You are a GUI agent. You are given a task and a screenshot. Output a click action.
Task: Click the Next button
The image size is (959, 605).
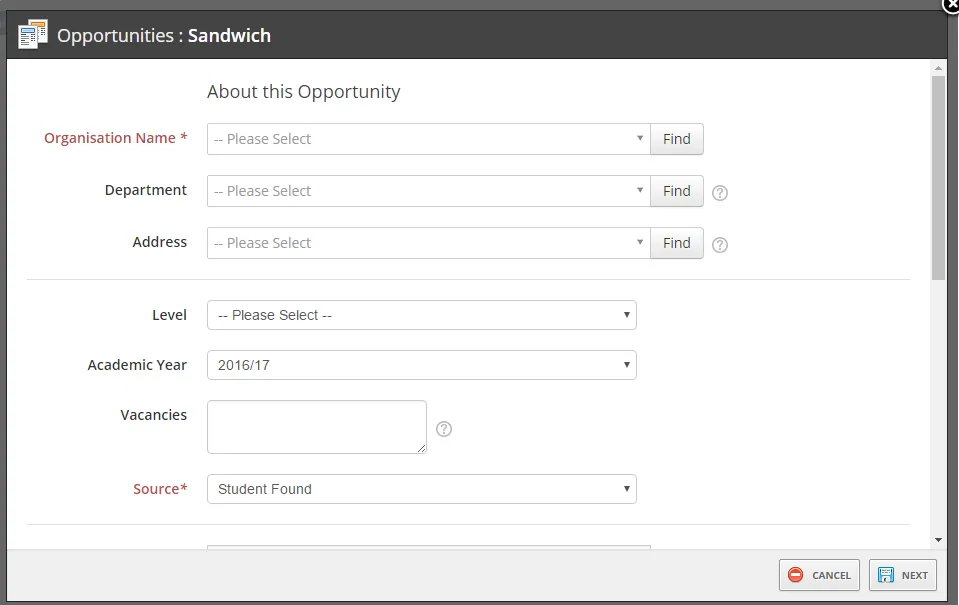pyautogui.click(x=902, y=575)
